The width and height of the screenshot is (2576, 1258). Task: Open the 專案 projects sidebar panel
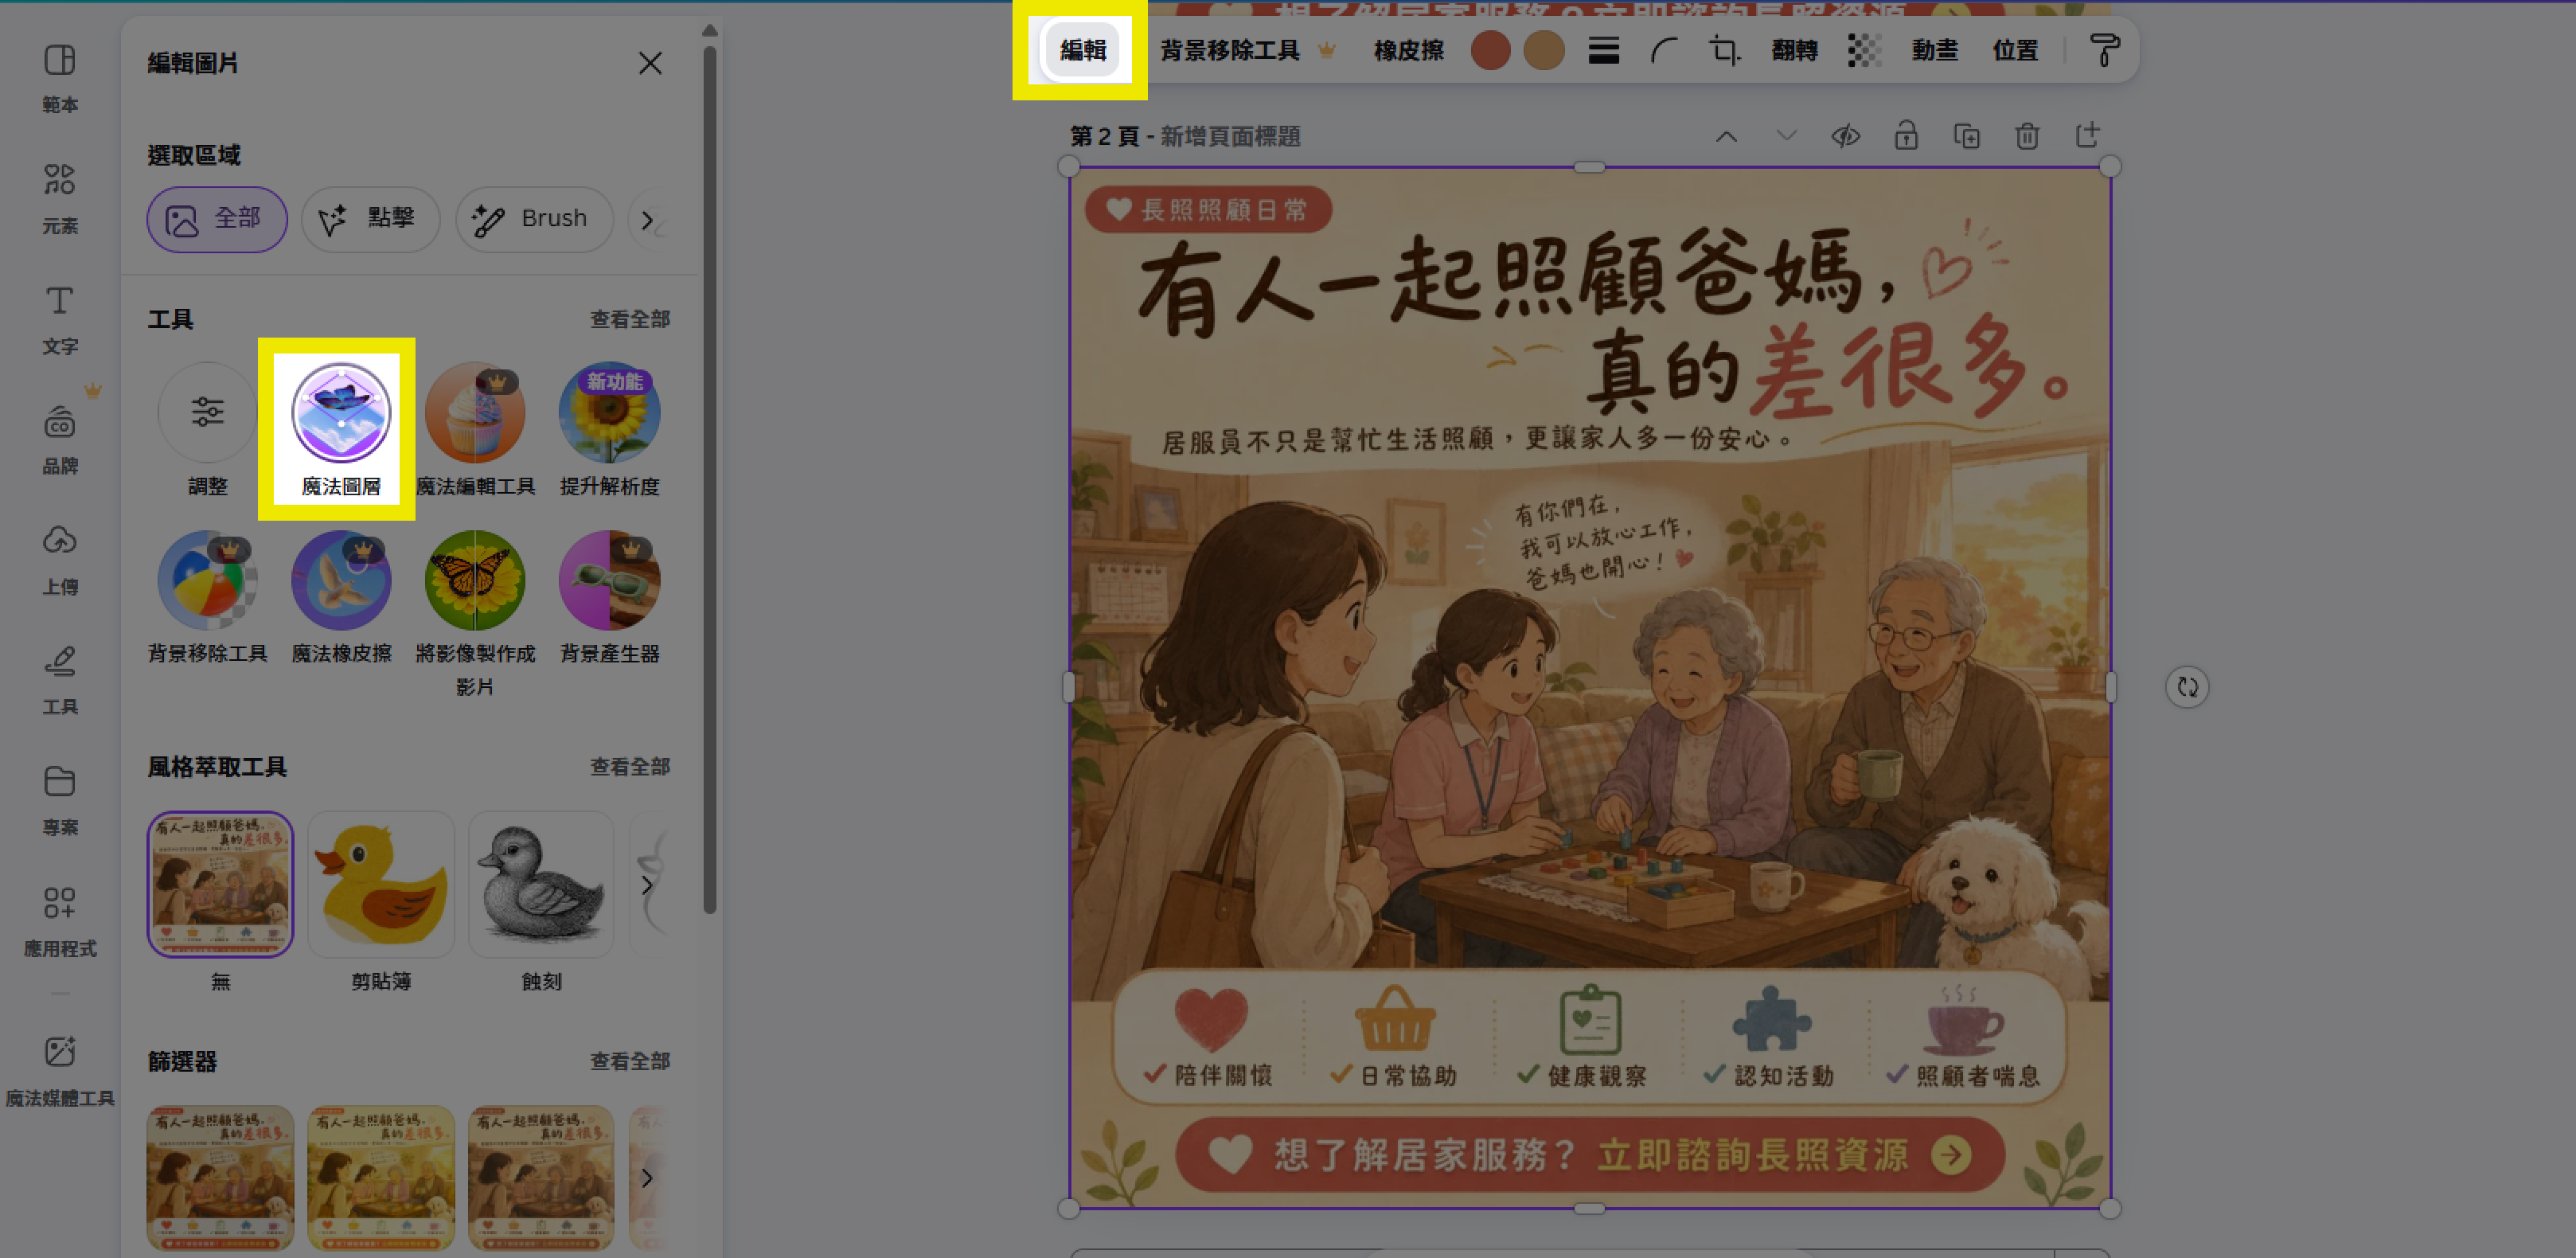point(60,801)
